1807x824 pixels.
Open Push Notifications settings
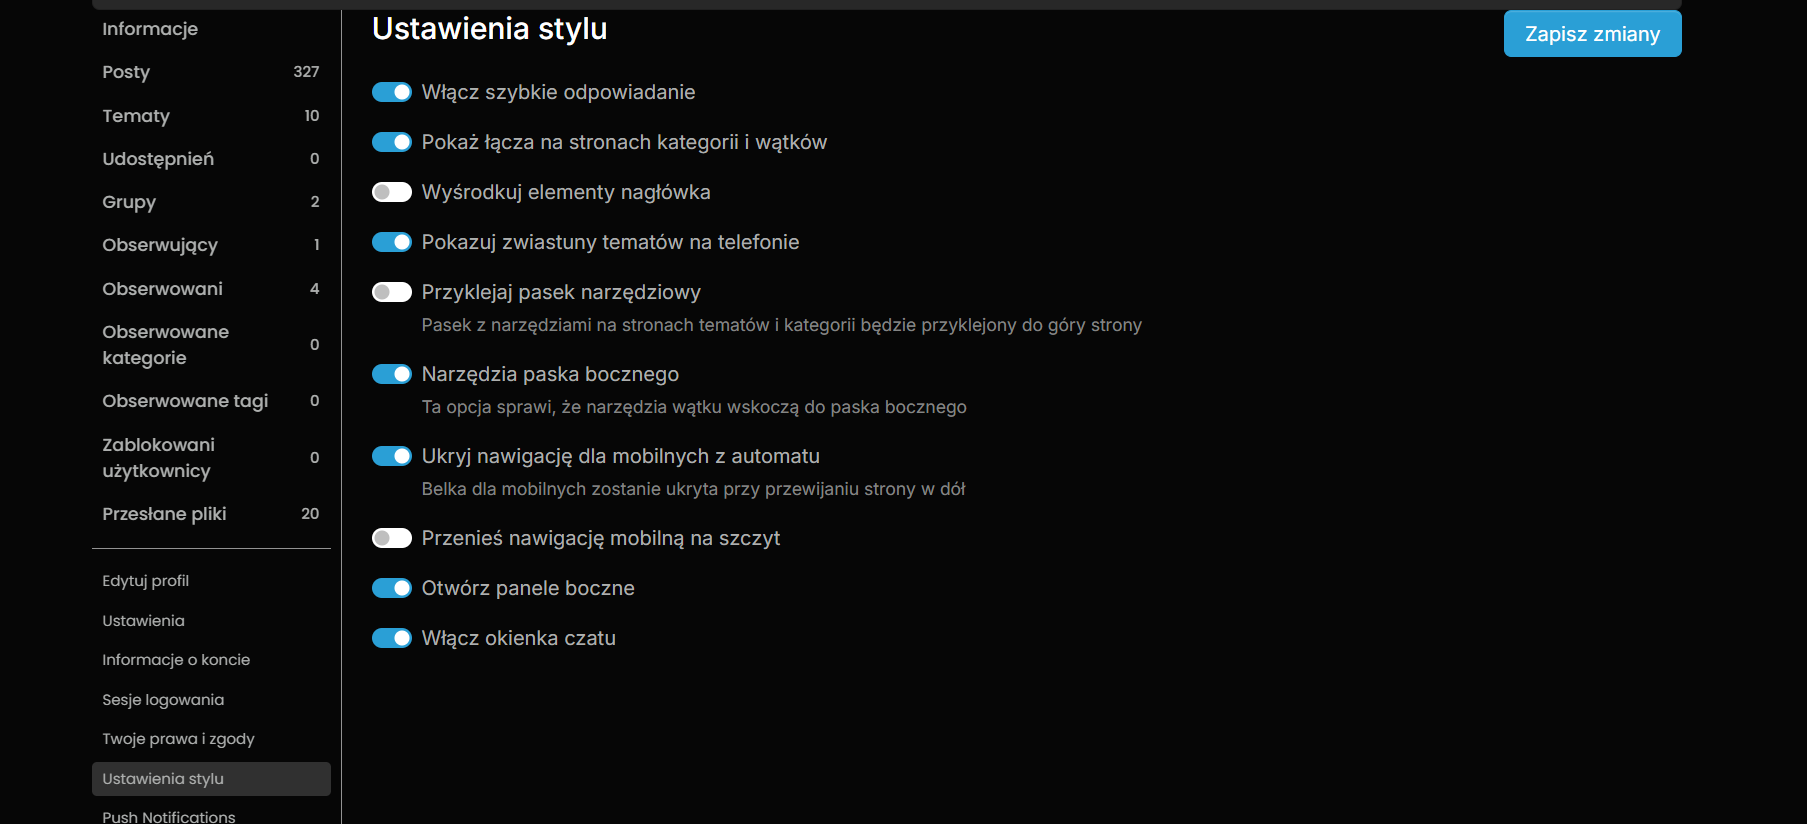(169, 816)
